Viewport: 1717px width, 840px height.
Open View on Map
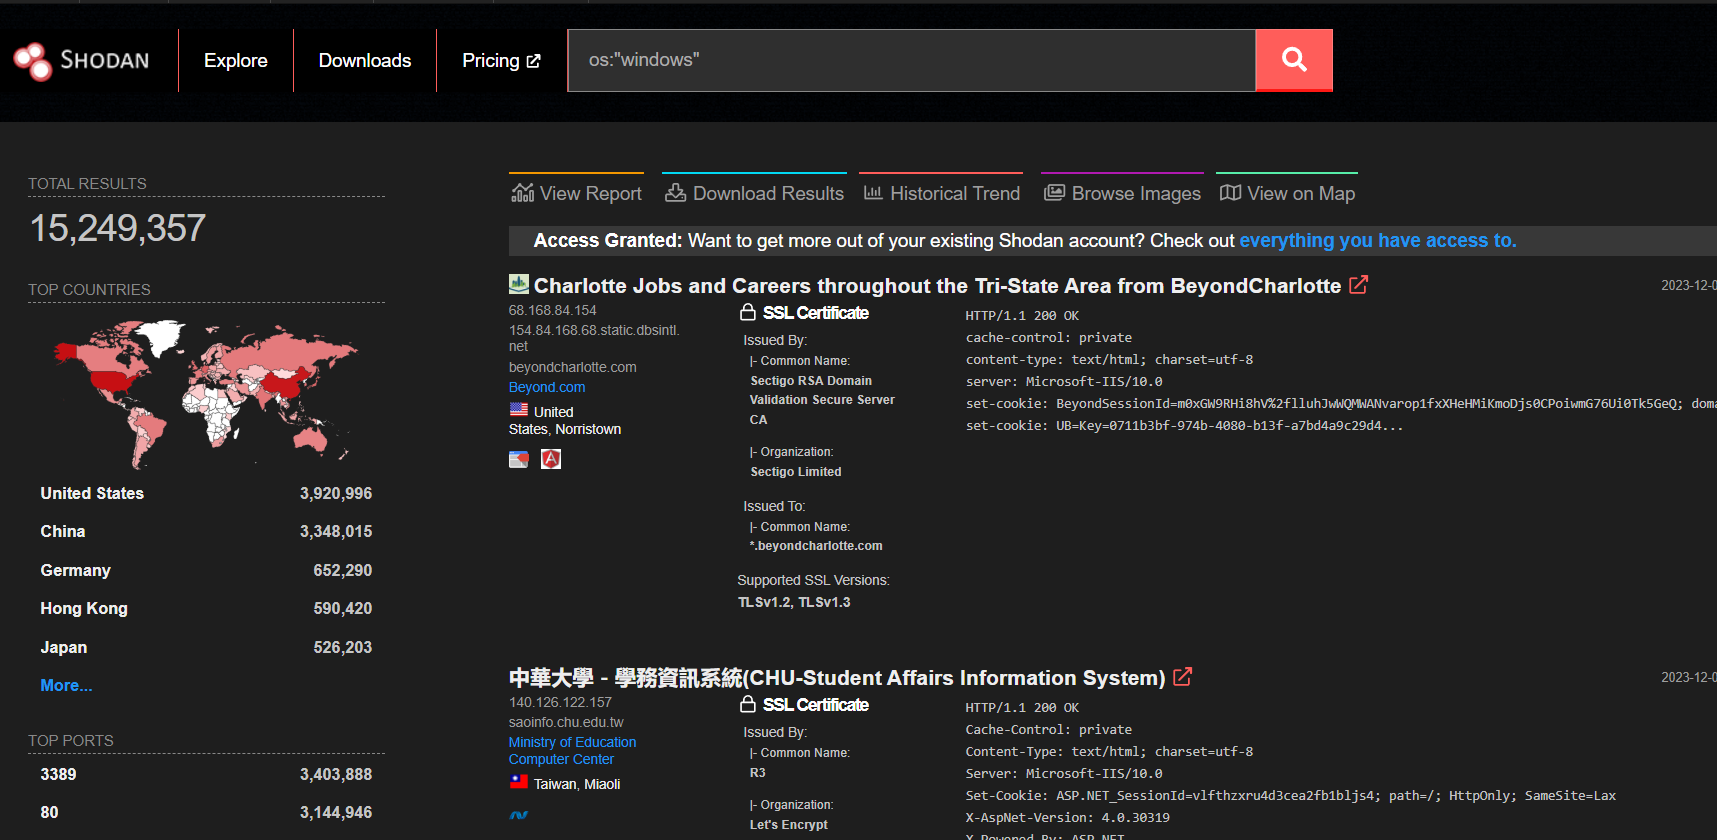click(1288, 193)
